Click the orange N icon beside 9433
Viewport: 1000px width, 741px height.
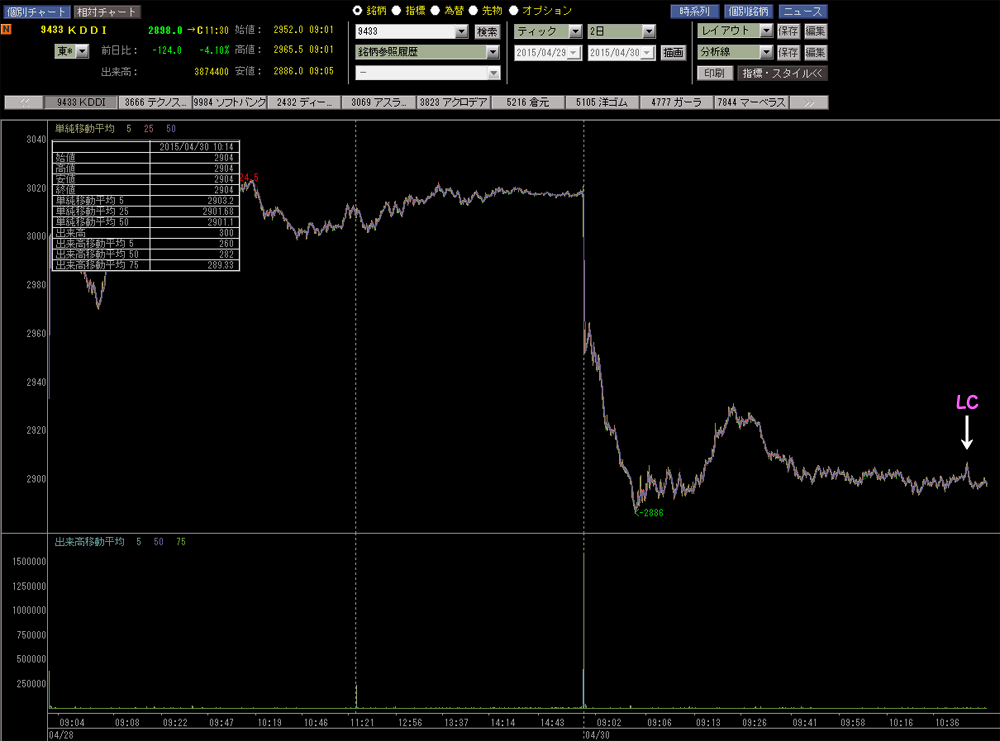pos(6,29)
